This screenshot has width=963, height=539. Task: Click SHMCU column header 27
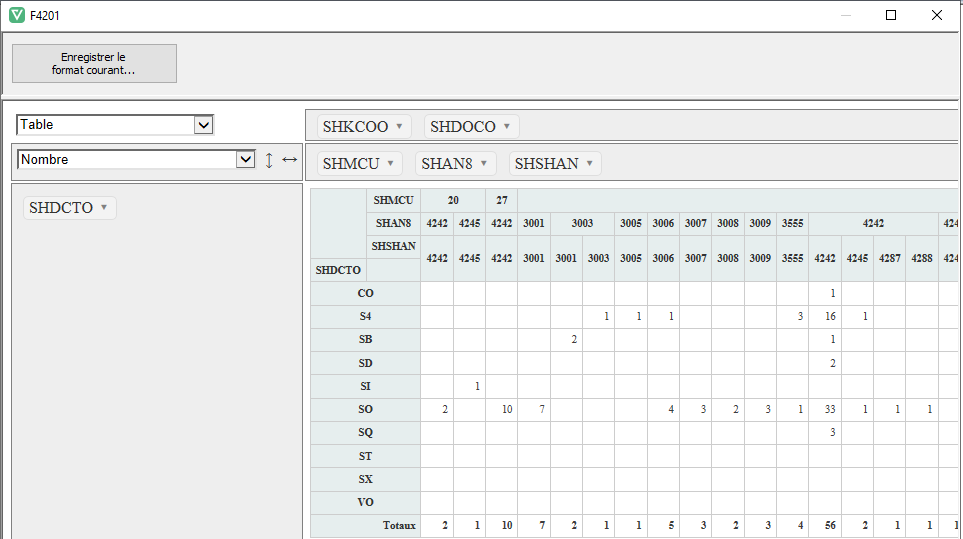[x=502, y=200]
